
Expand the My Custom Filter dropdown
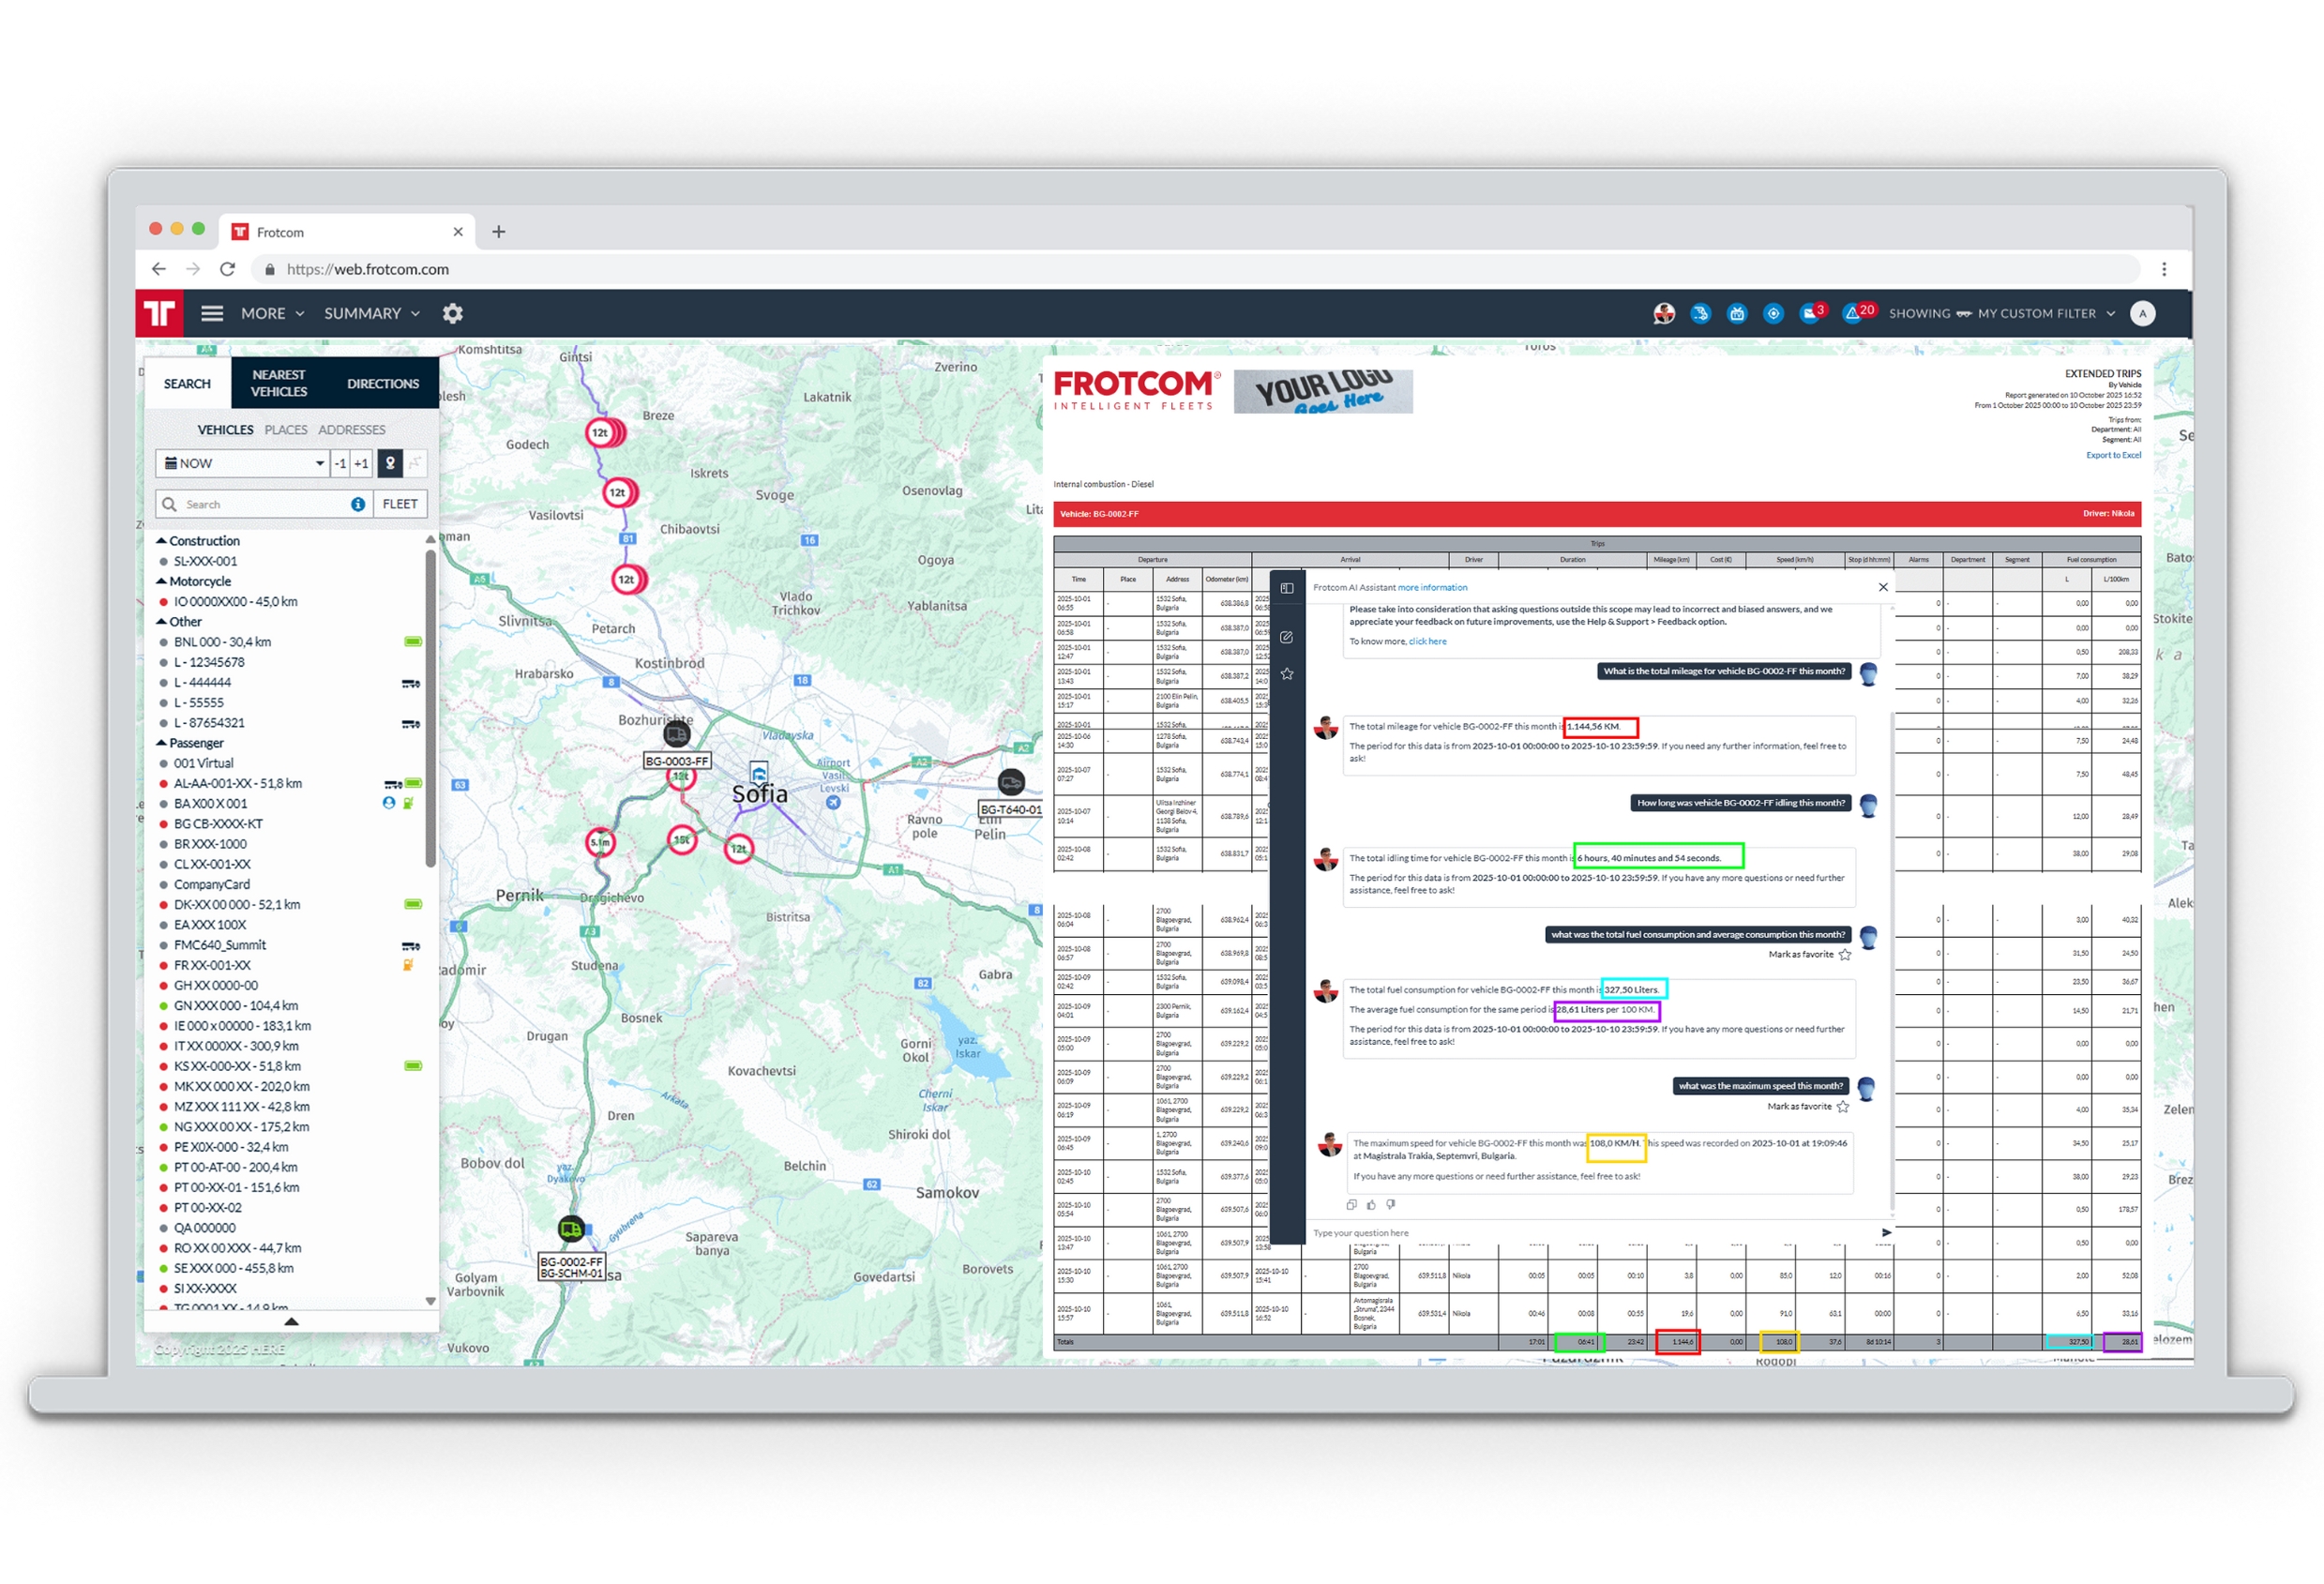coord(2111,314)
